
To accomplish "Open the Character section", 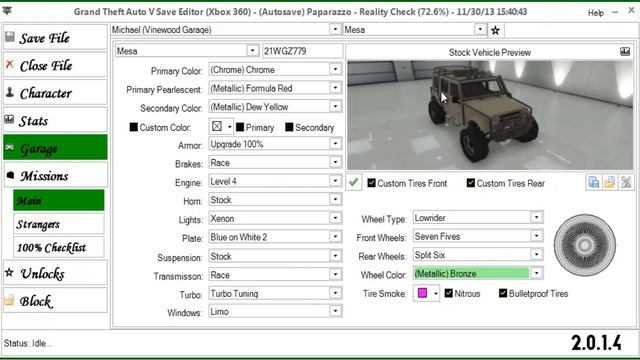I will [55, 93].
